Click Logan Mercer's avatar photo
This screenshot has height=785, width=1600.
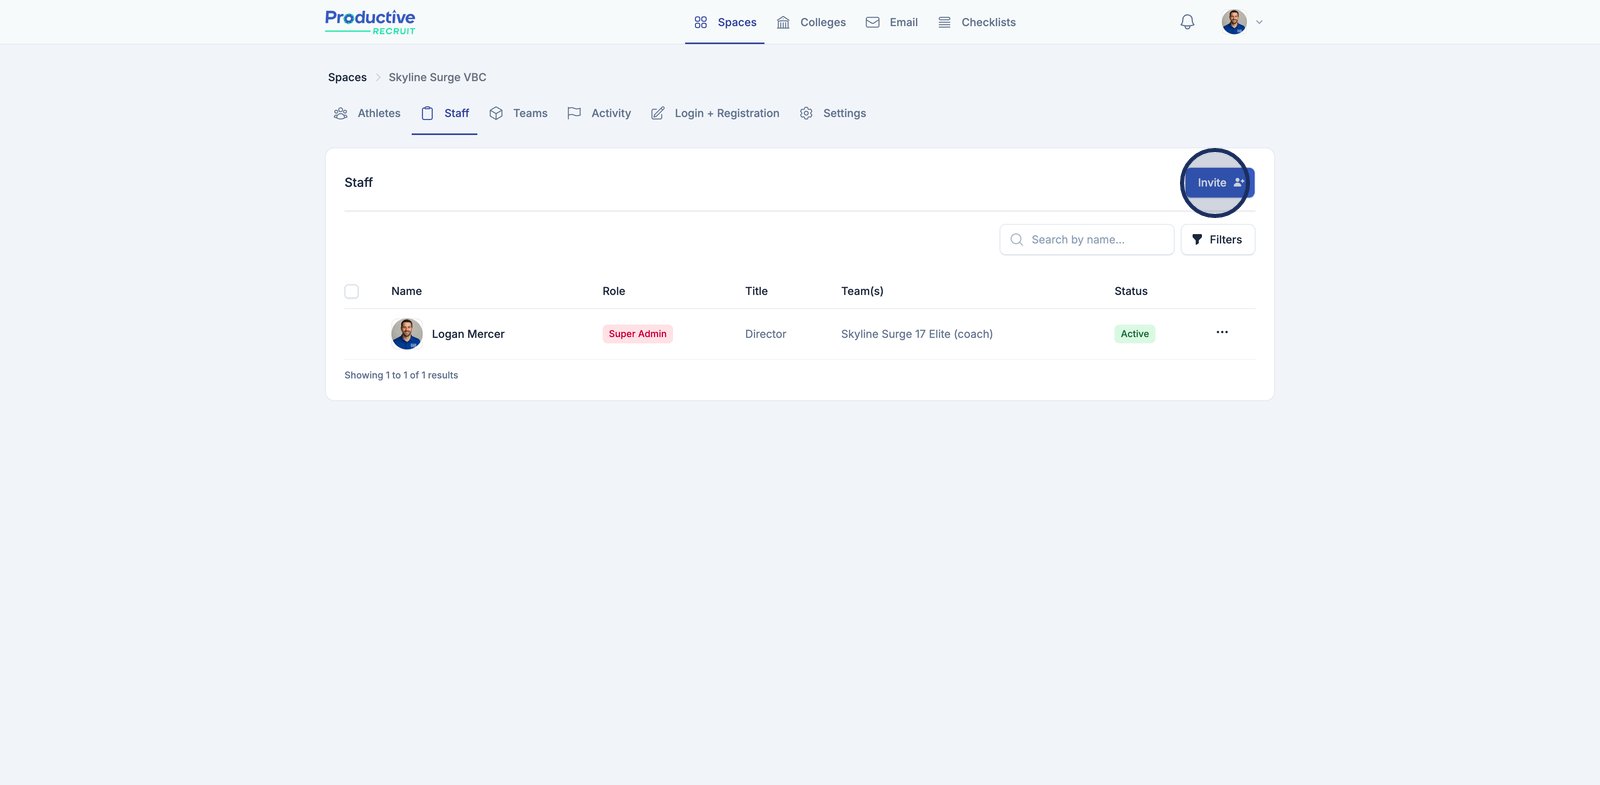coord(407,334)
